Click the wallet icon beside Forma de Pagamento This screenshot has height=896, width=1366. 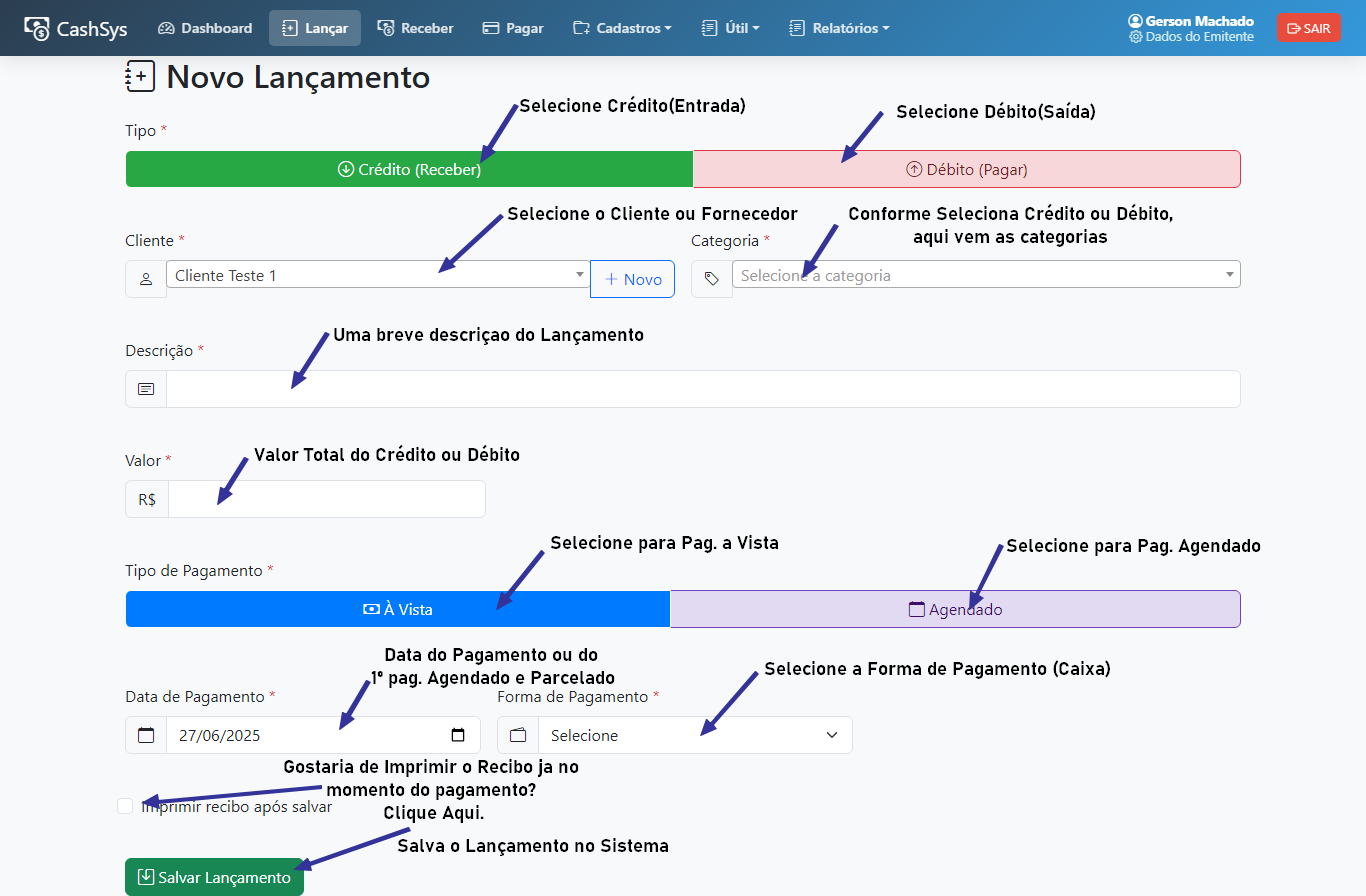pyautogui.click(x=518, y=735)
